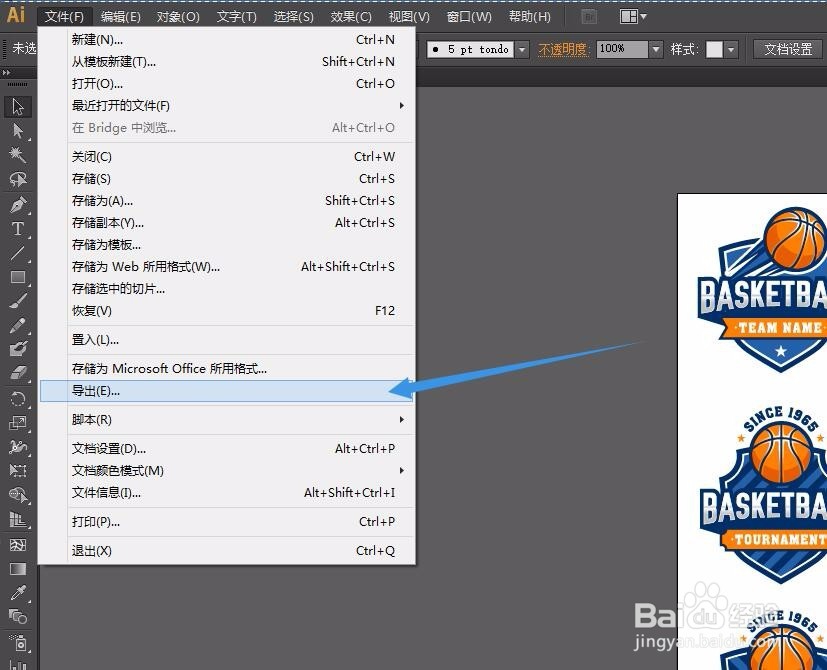
Task: Expand the 脚本(R) submenu
Action: pos(402,419)
